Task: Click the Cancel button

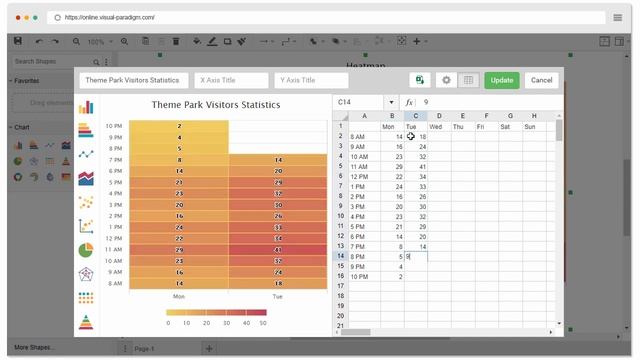Action: click(541, 80)
